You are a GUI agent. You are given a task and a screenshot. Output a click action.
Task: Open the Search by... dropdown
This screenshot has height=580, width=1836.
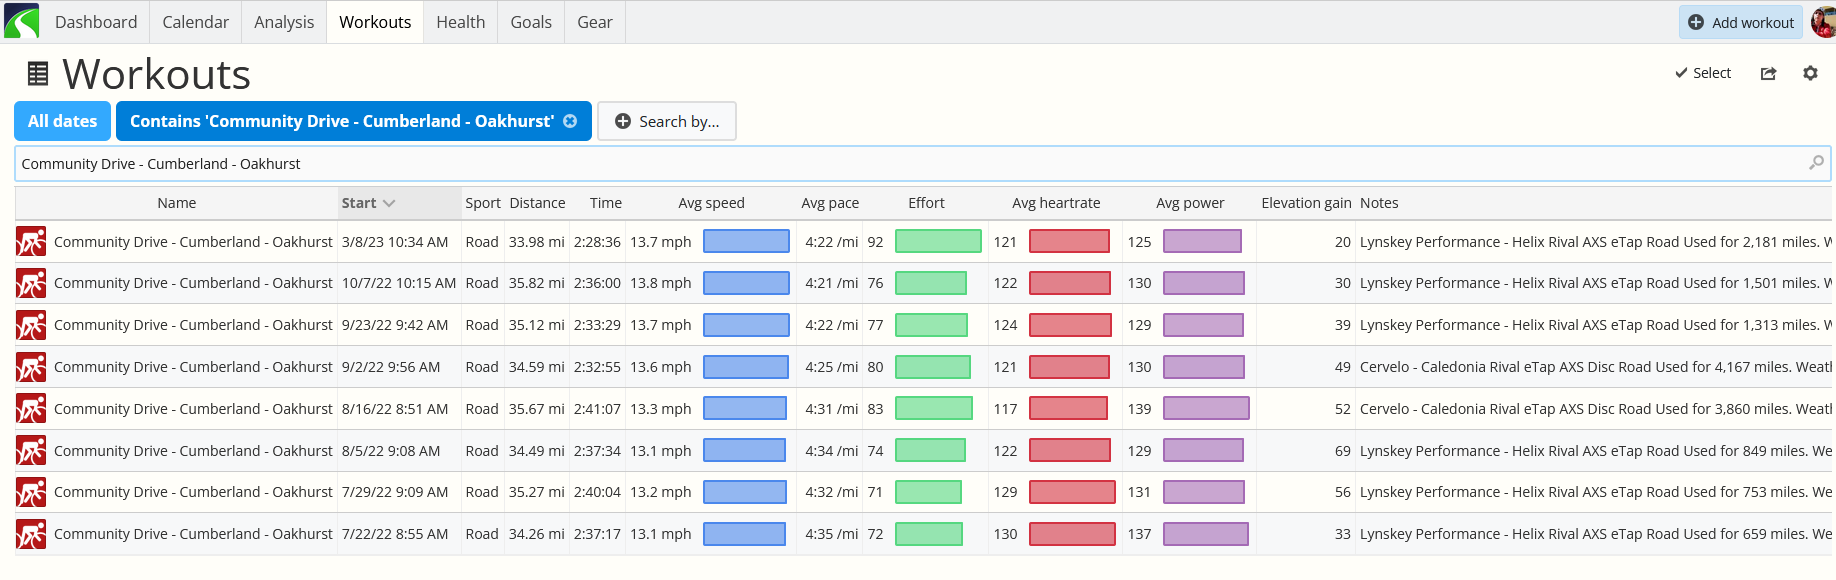pos(667,121)
